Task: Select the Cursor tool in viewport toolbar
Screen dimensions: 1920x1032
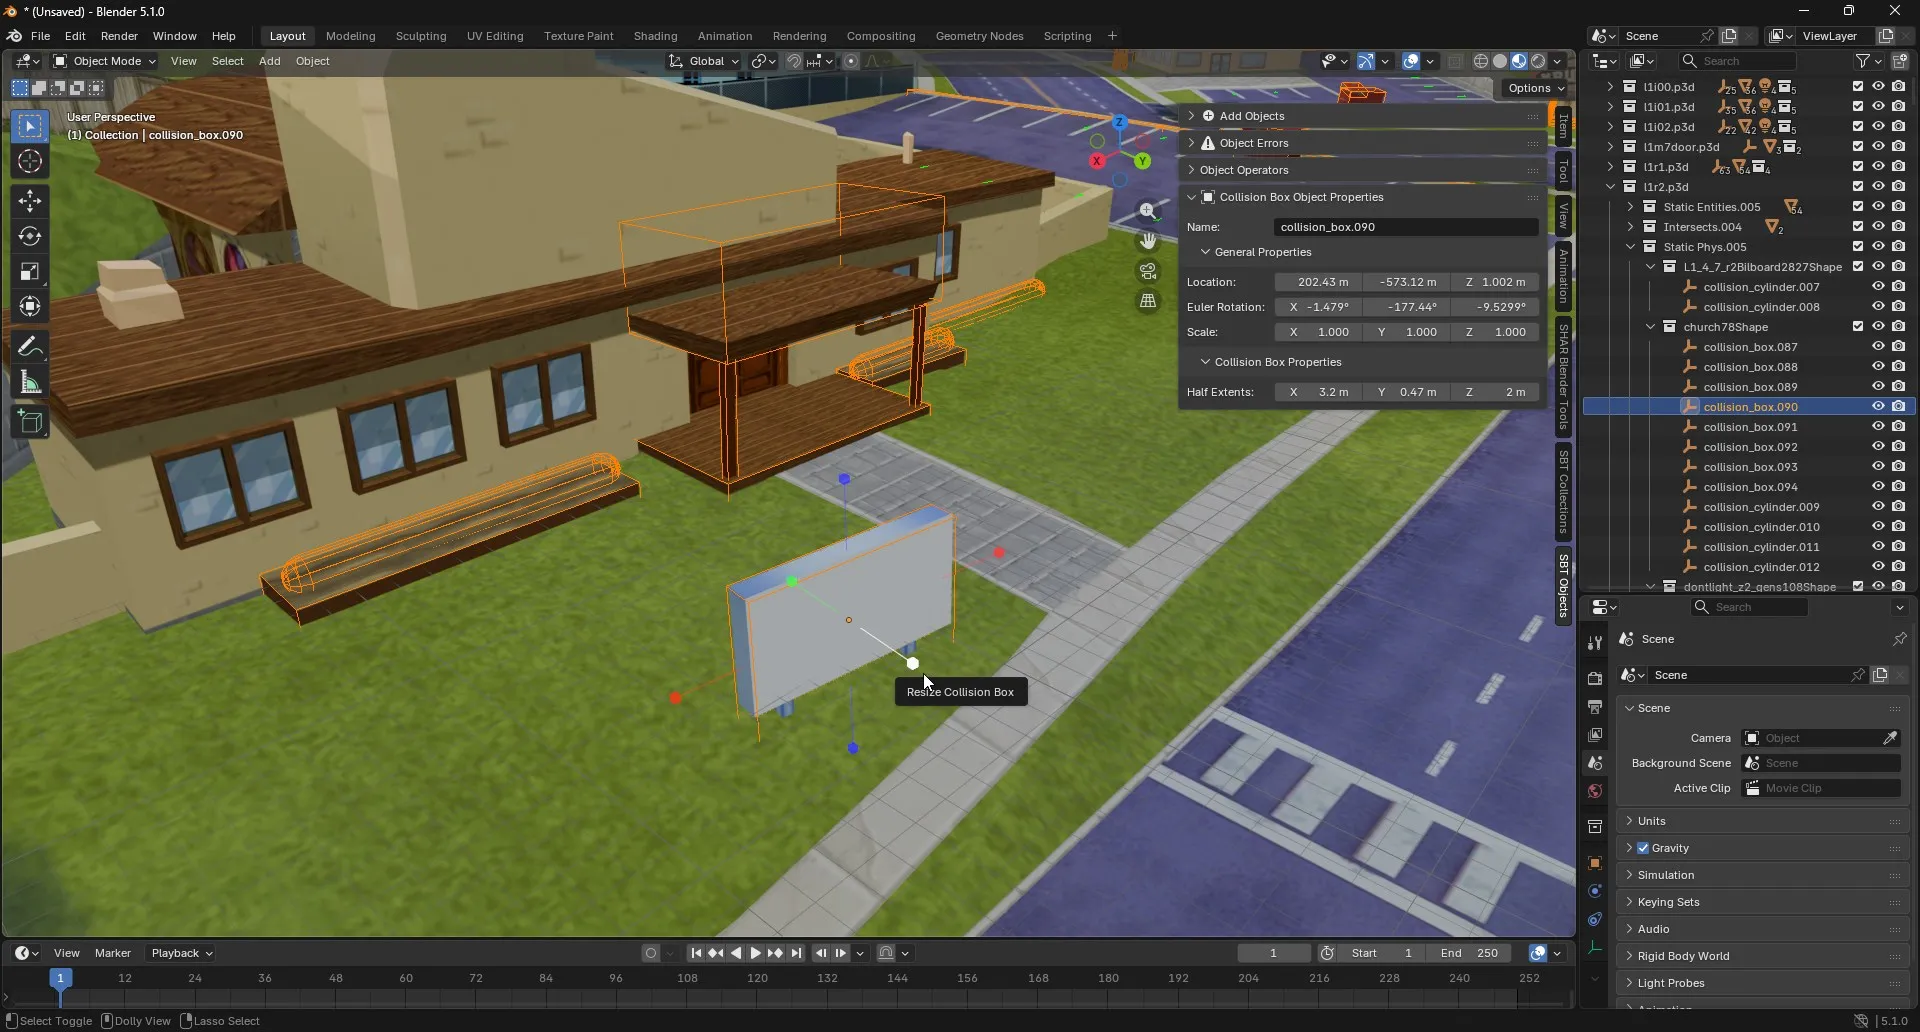Action: pyautogui.click(x=30, y=162)
